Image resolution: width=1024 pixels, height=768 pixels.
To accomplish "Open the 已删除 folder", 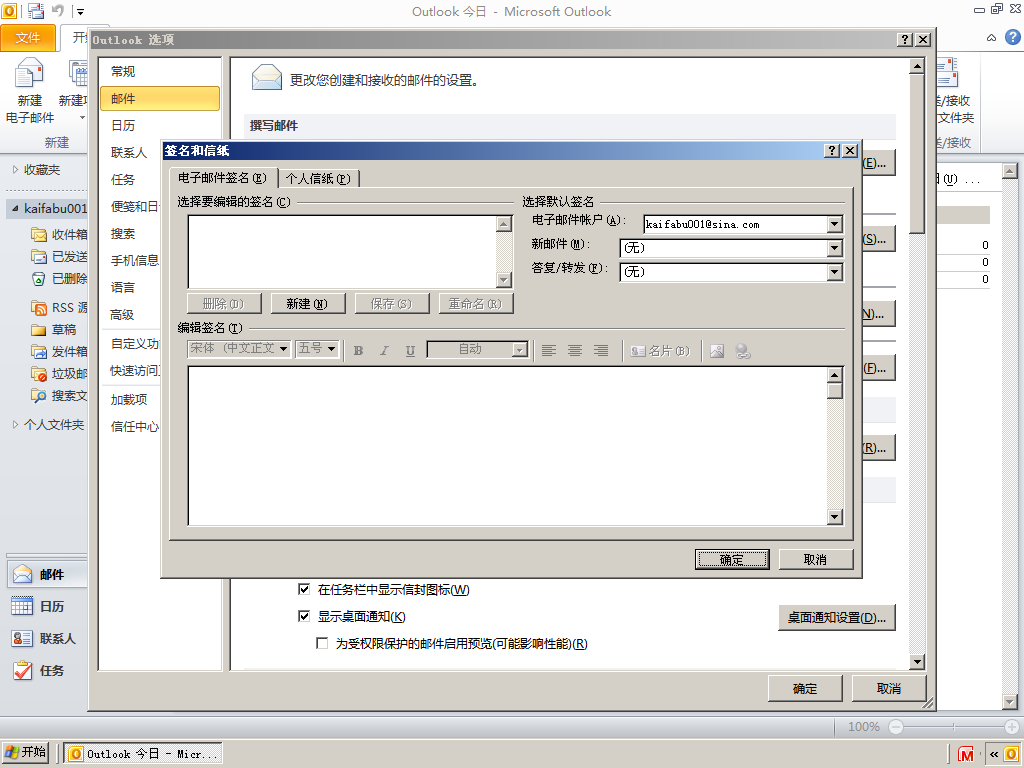I will (x=60, y=278).
